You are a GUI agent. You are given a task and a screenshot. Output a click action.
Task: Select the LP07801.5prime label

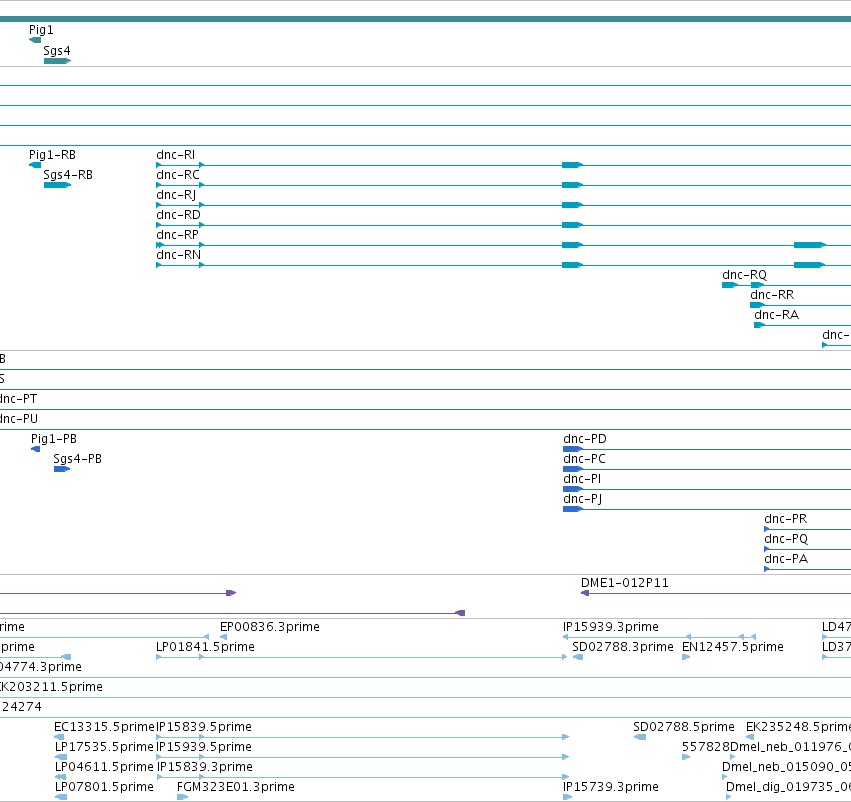[104, 787]
